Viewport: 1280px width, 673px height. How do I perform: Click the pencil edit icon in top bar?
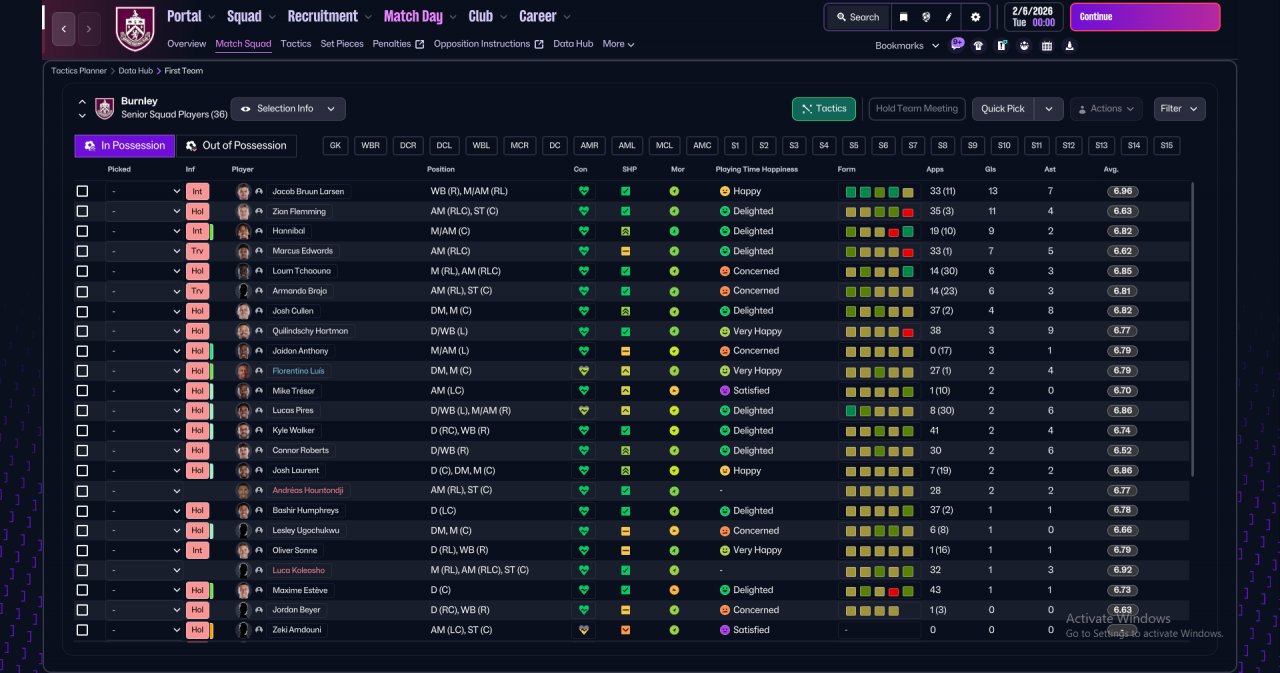coord(949,17)
